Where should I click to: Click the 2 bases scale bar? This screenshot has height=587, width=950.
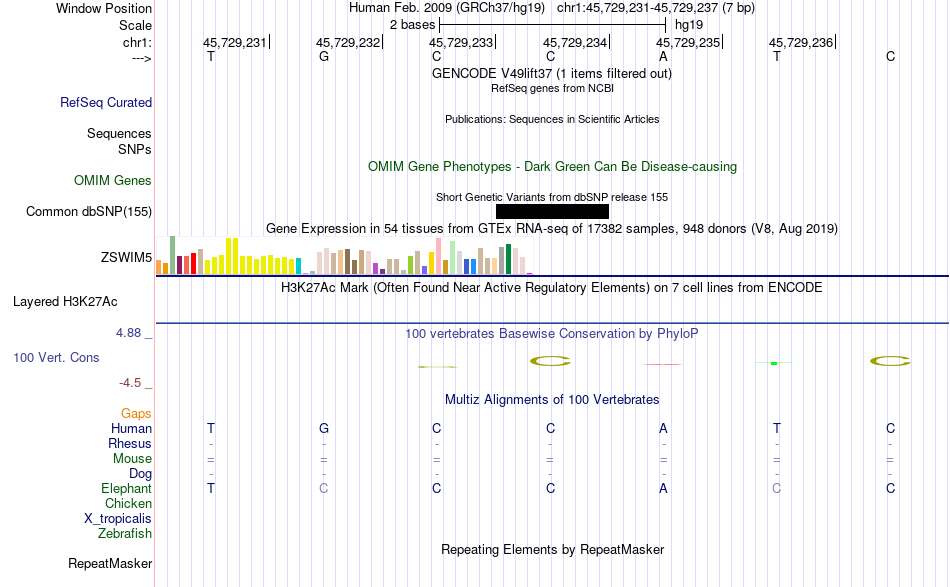(553, 25)
